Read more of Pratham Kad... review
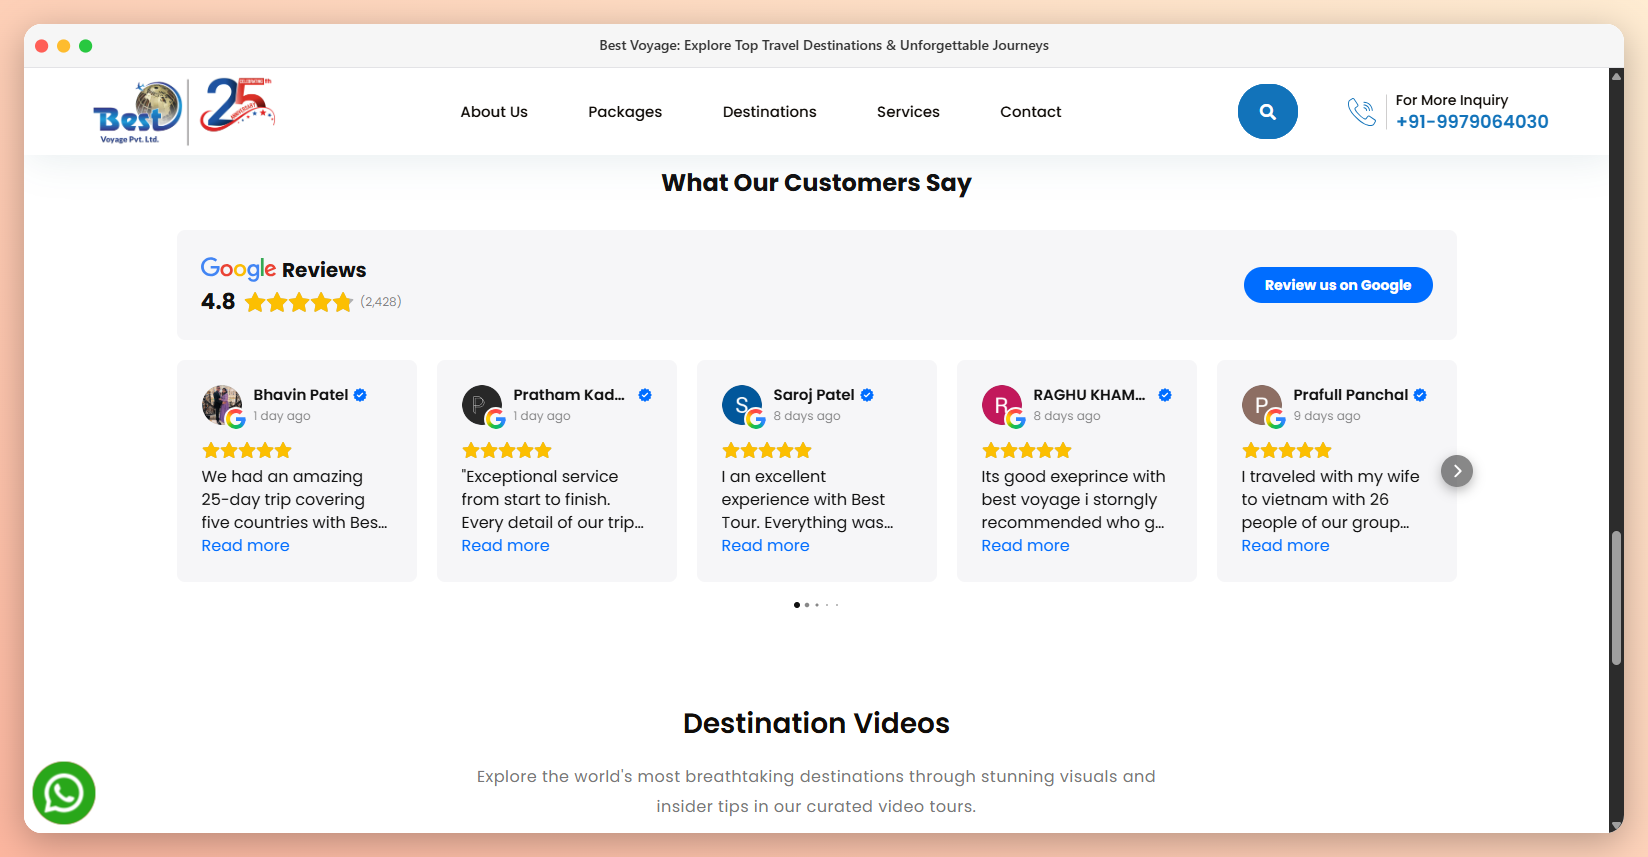 506,546
